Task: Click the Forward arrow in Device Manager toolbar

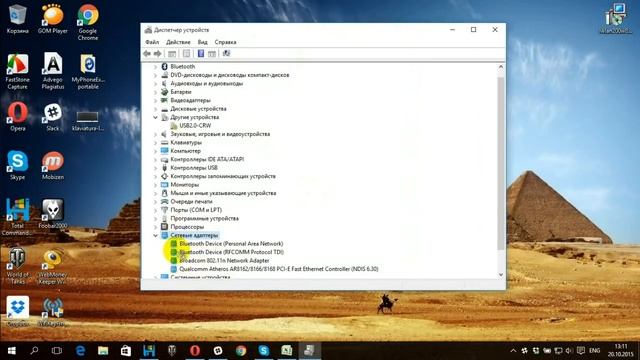Action: (158, 54)
